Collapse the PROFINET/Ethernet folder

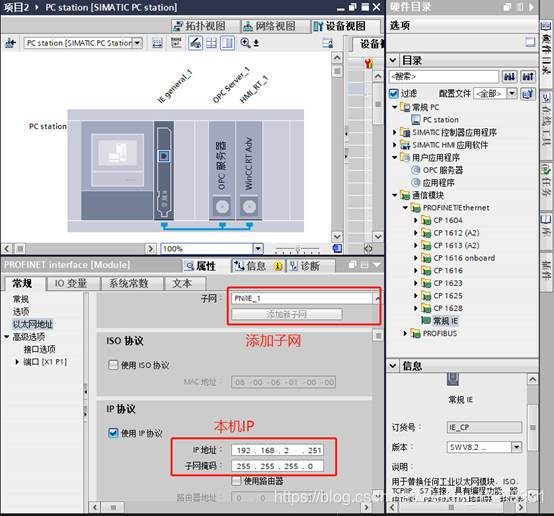pos(405,208)
